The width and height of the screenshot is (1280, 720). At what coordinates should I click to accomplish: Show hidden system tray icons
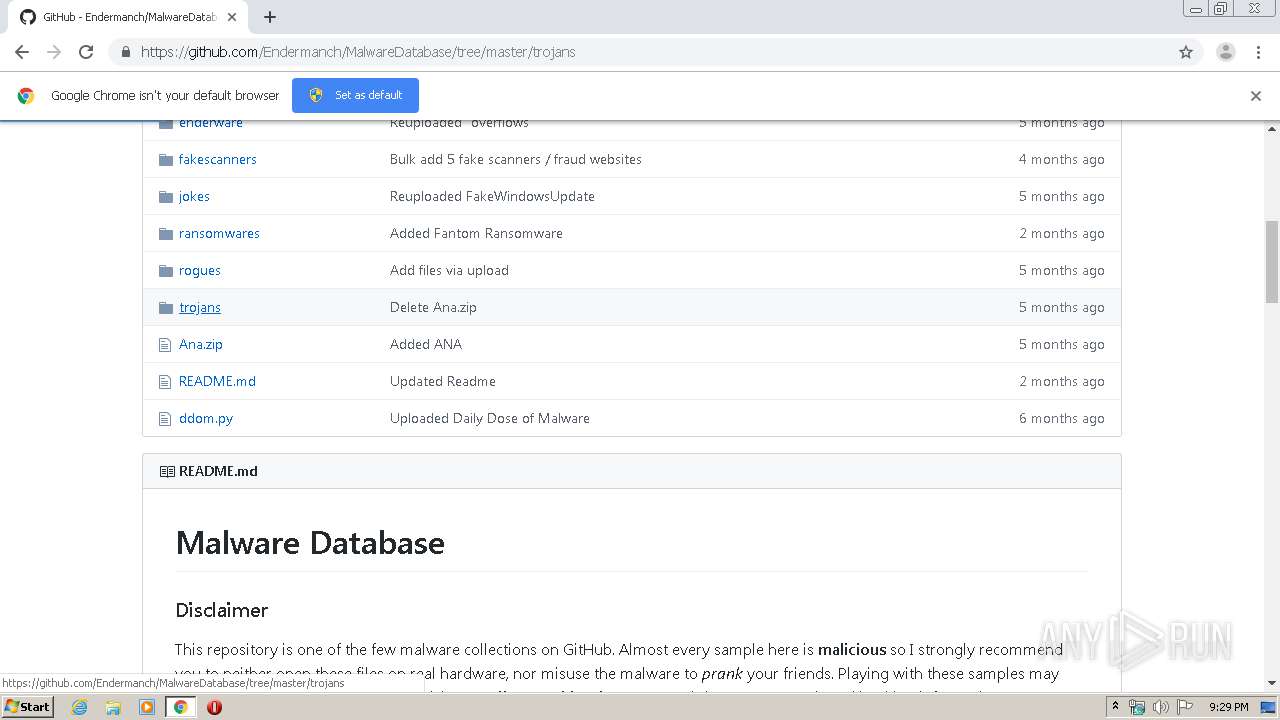click(1115, 707)
